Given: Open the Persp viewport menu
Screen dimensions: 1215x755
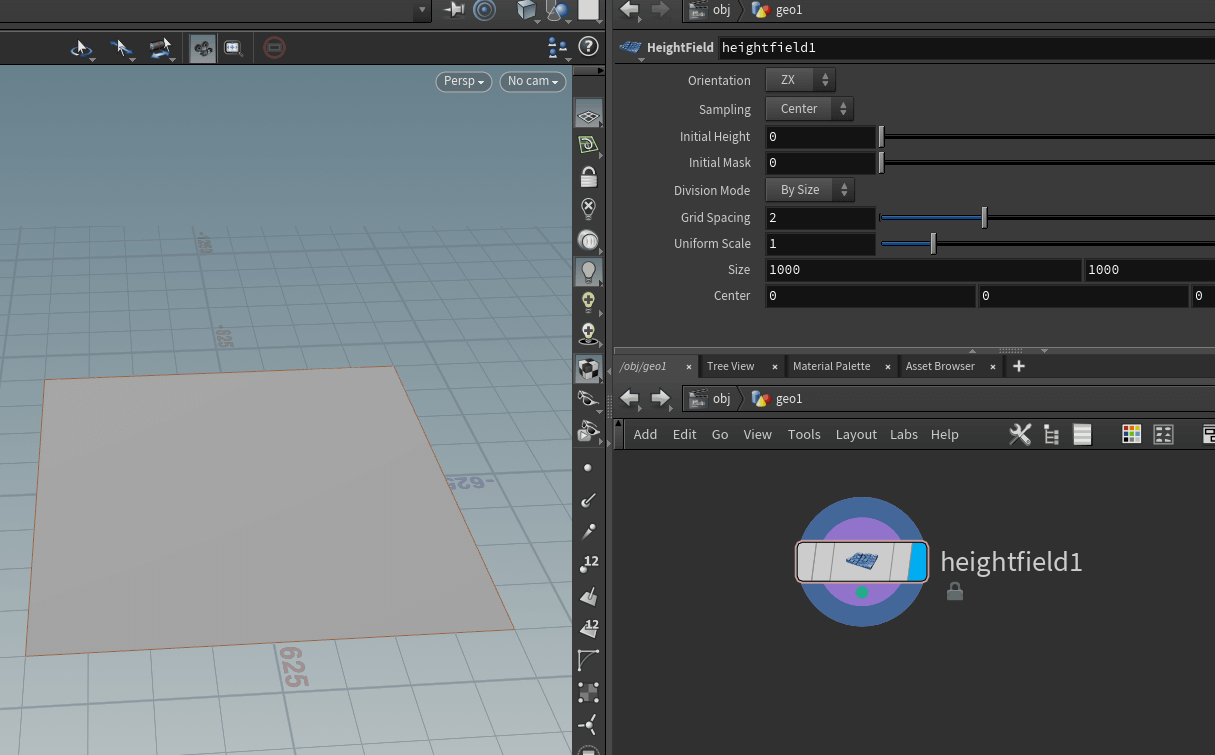Looking at the screenshot, I should click(463, 81).
